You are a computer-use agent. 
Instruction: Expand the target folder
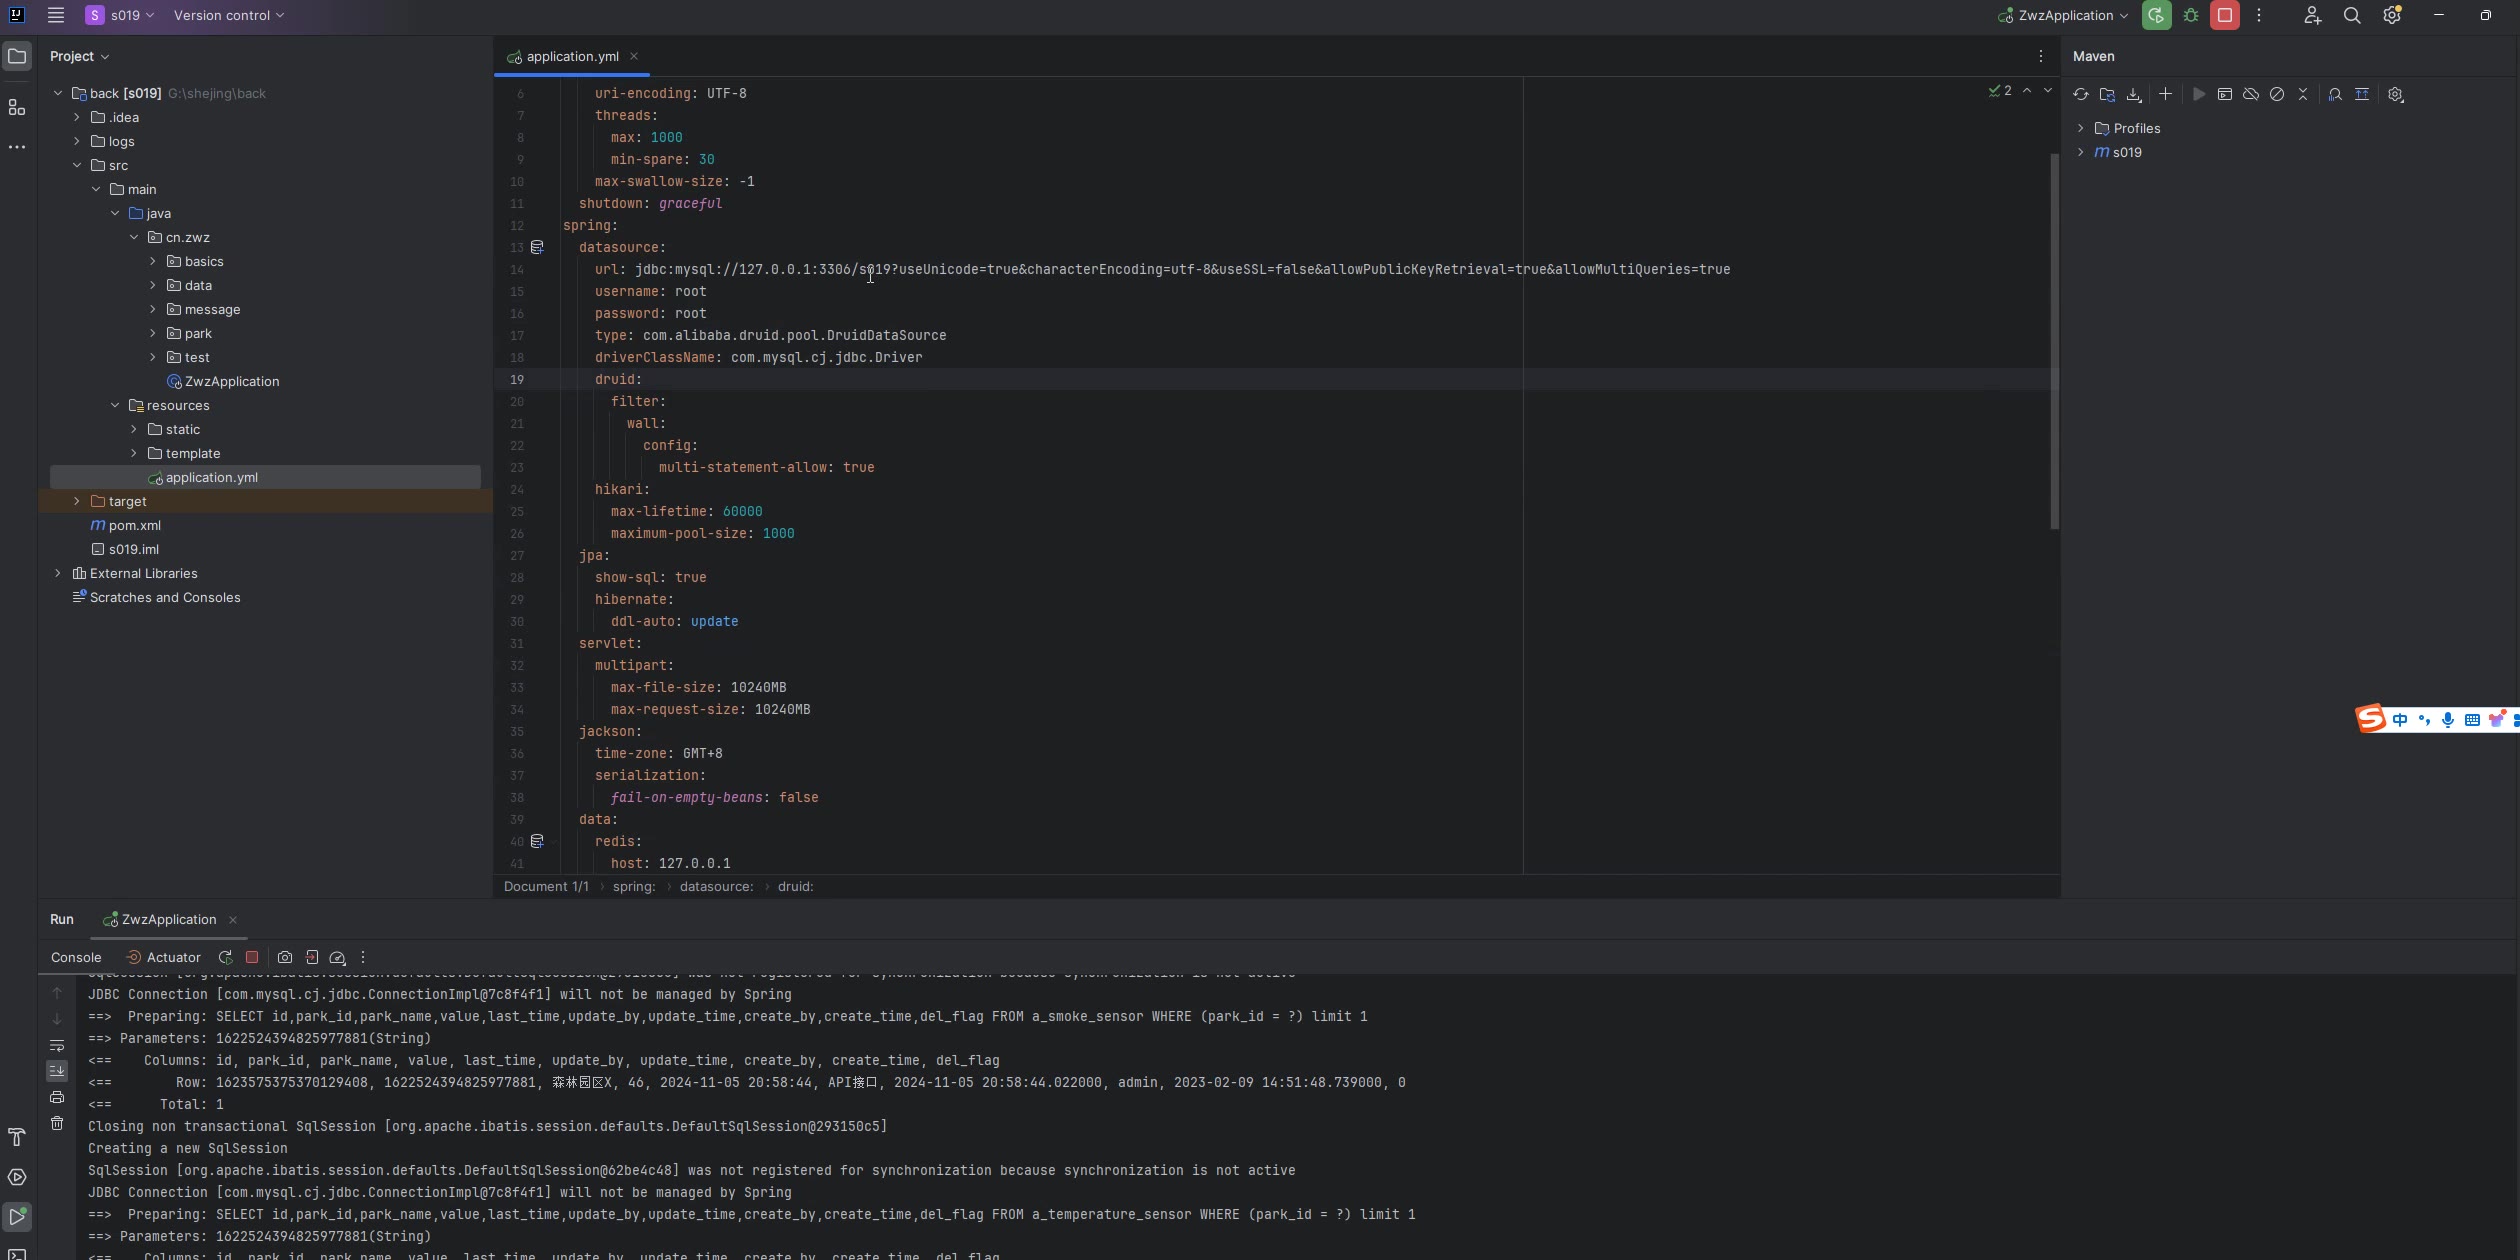(77, 501)
